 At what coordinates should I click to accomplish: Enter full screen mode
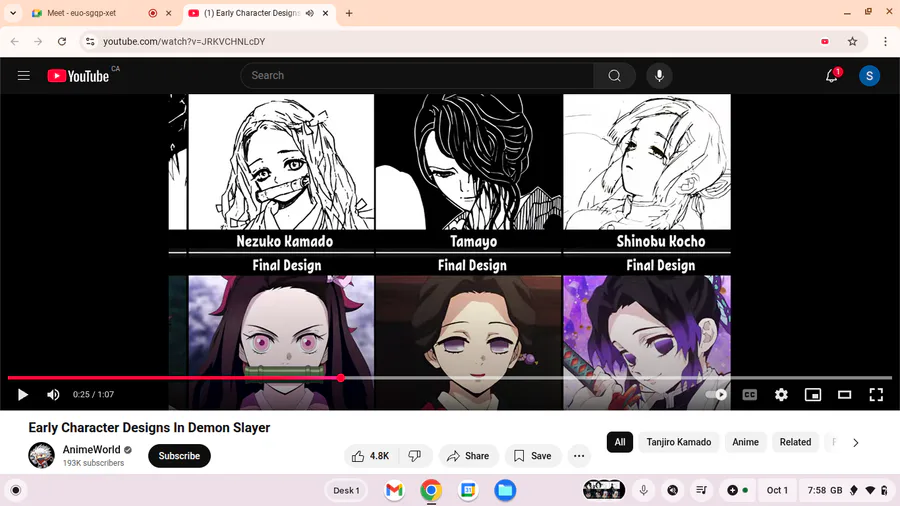[x=876, y=395]
